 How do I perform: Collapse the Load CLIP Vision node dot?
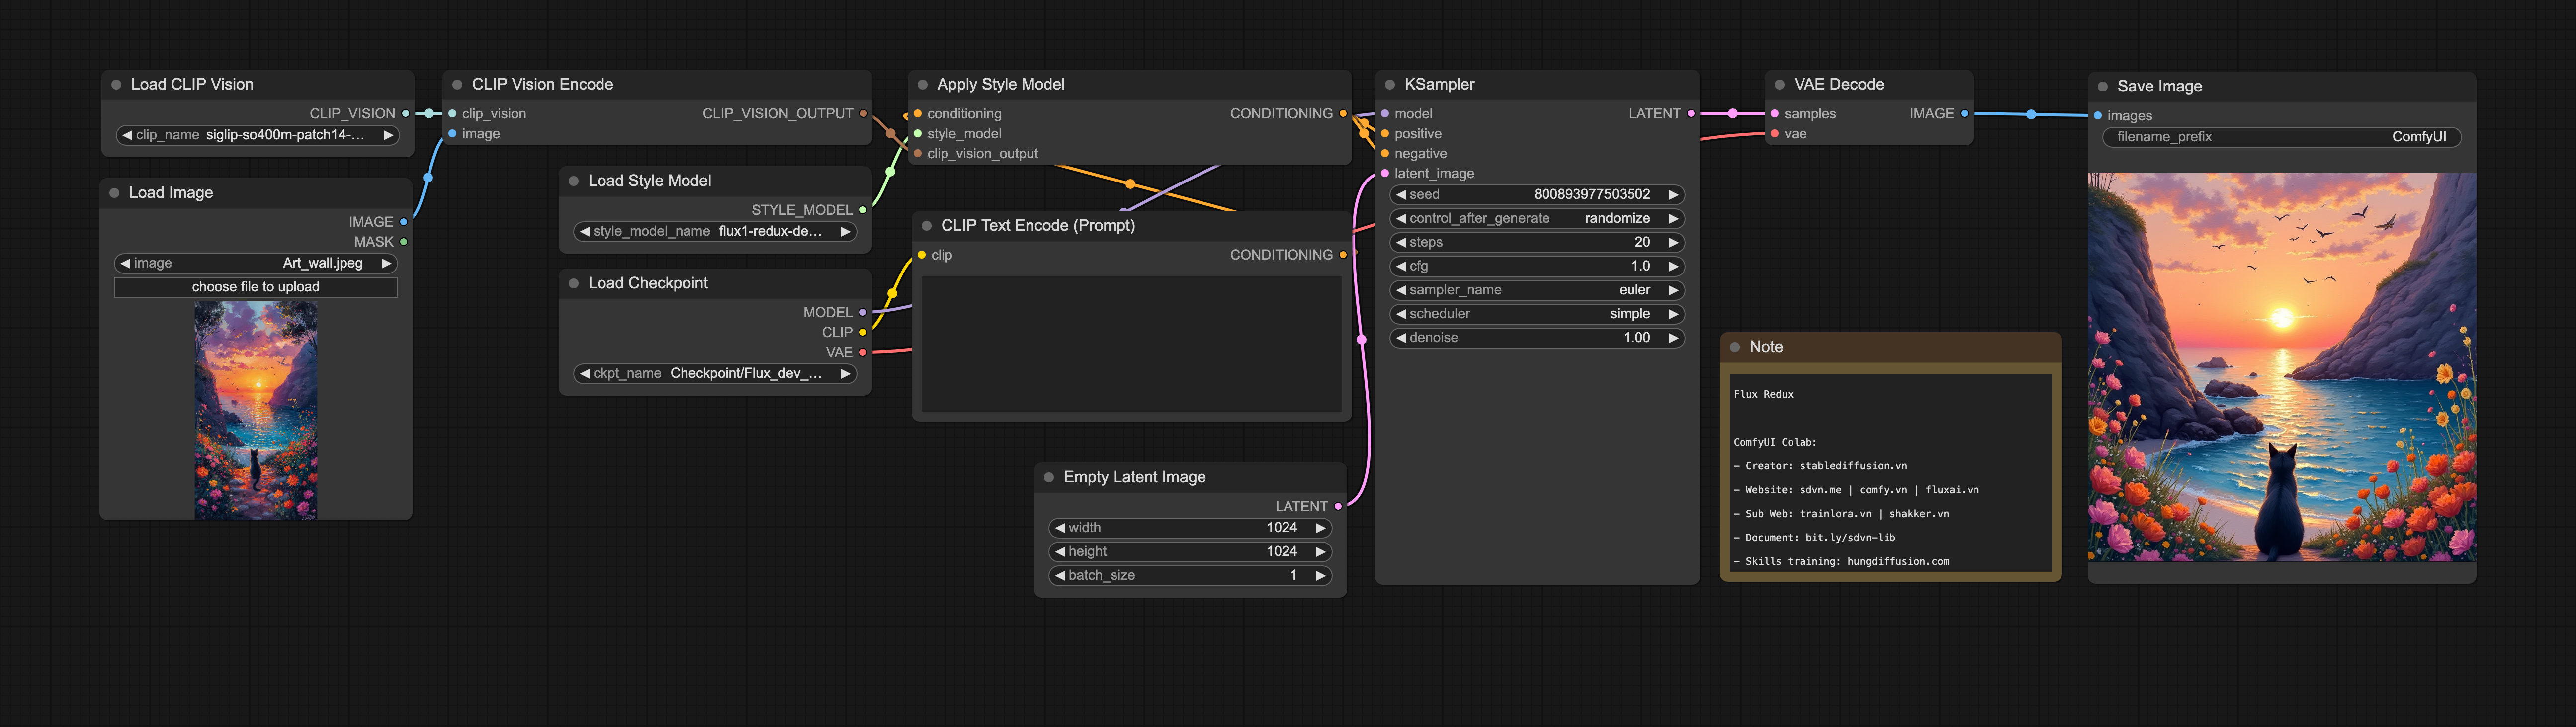click(x=116, y=85)
